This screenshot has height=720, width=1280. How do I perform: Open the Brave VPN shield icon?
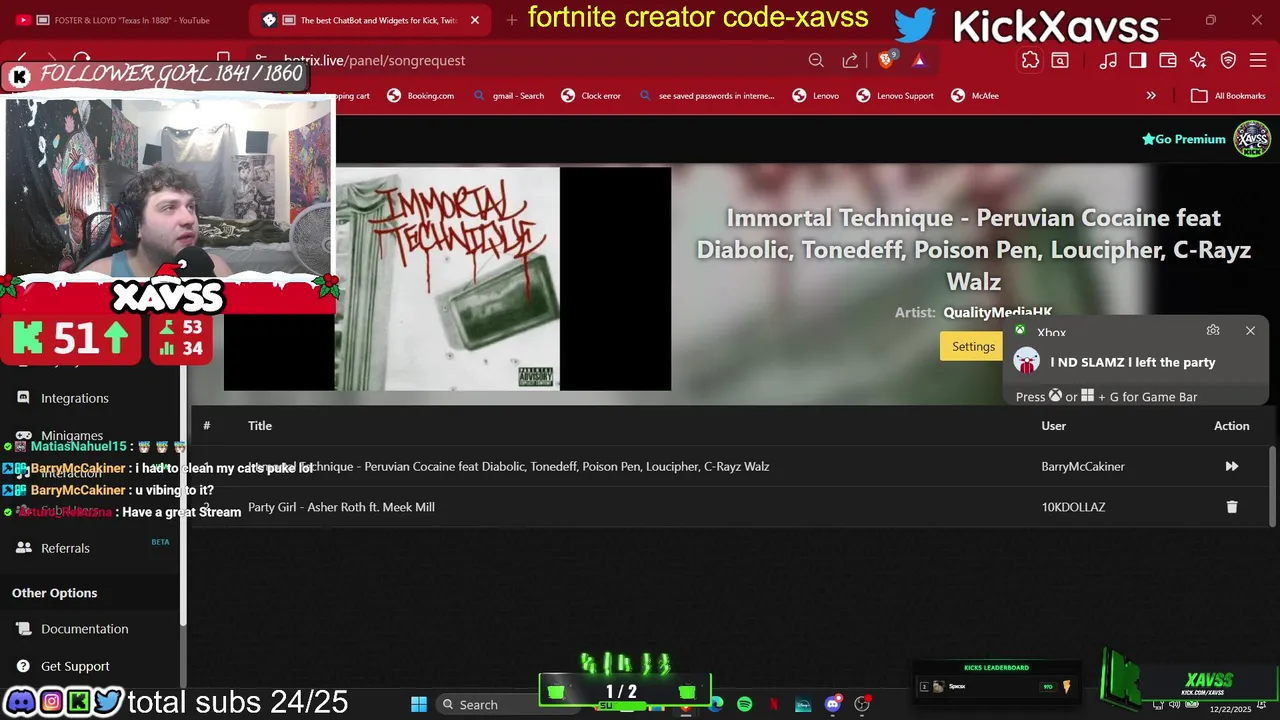click(x=1229, y=60)
